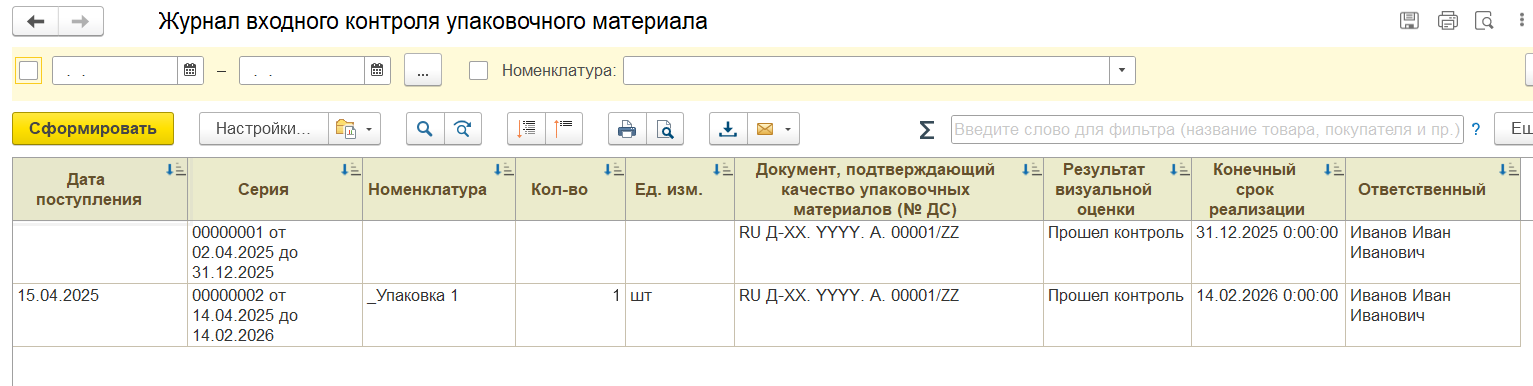
Task: Click 'Иванов Иван Иванович' in the 31.12.2025 row
Action: tap(1432, 252)
